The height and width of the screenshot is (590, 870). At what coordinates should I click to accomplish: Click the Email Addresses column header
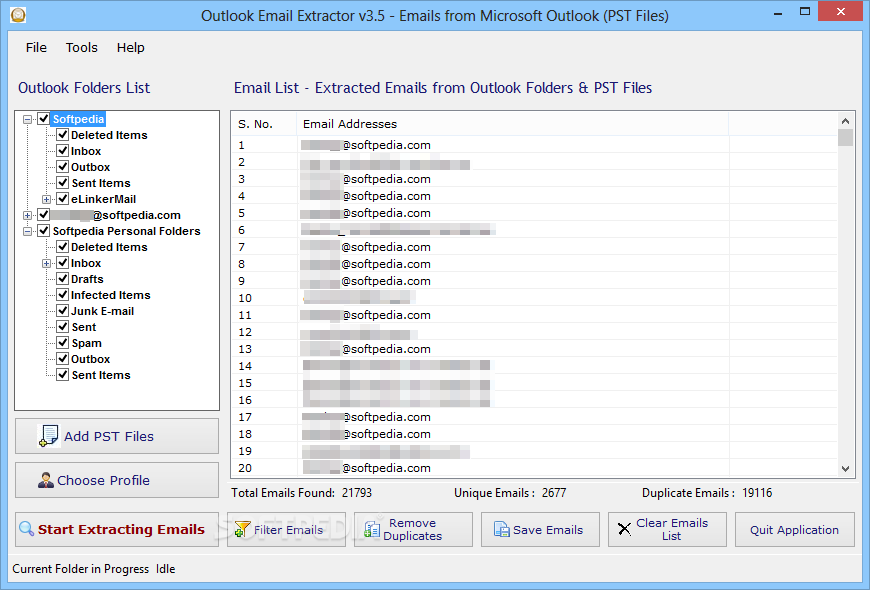pos(513,124)
